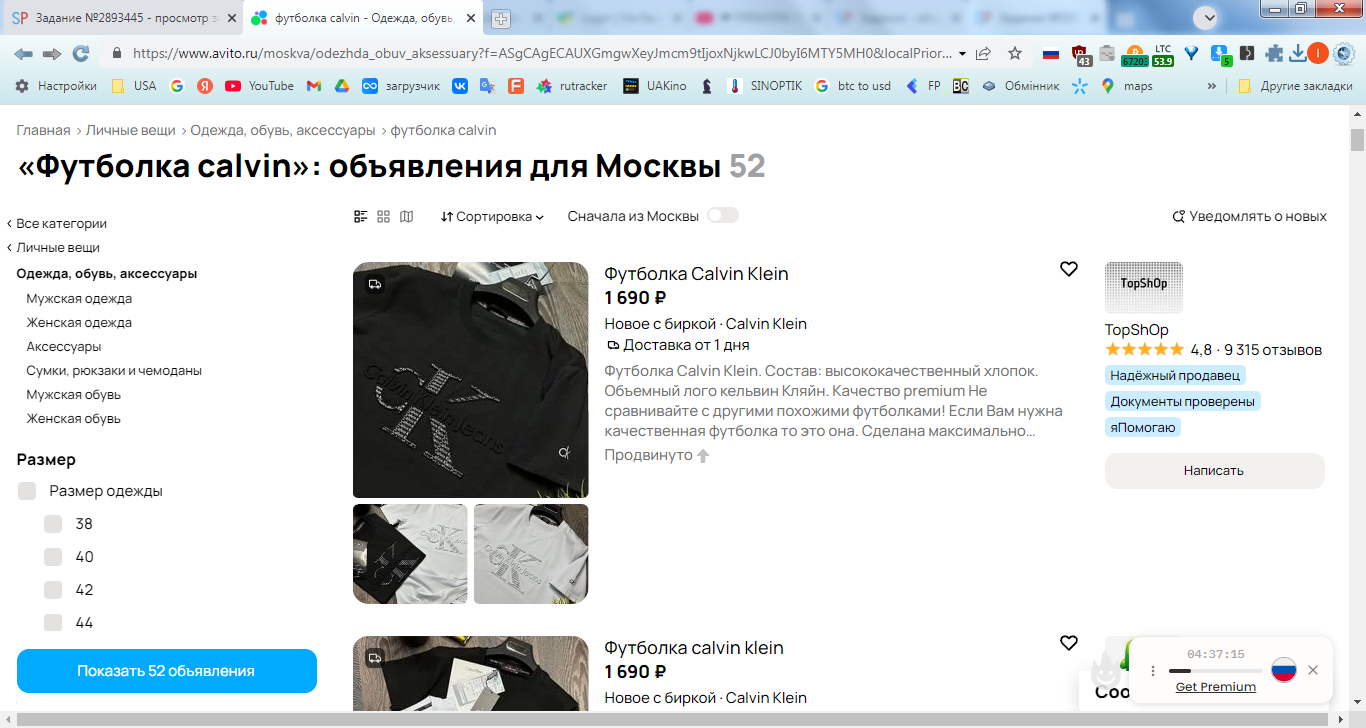Open VPN widget three-dot menu
The width and height of the screenshot is (1366, 728).
tap(1152, 671)
